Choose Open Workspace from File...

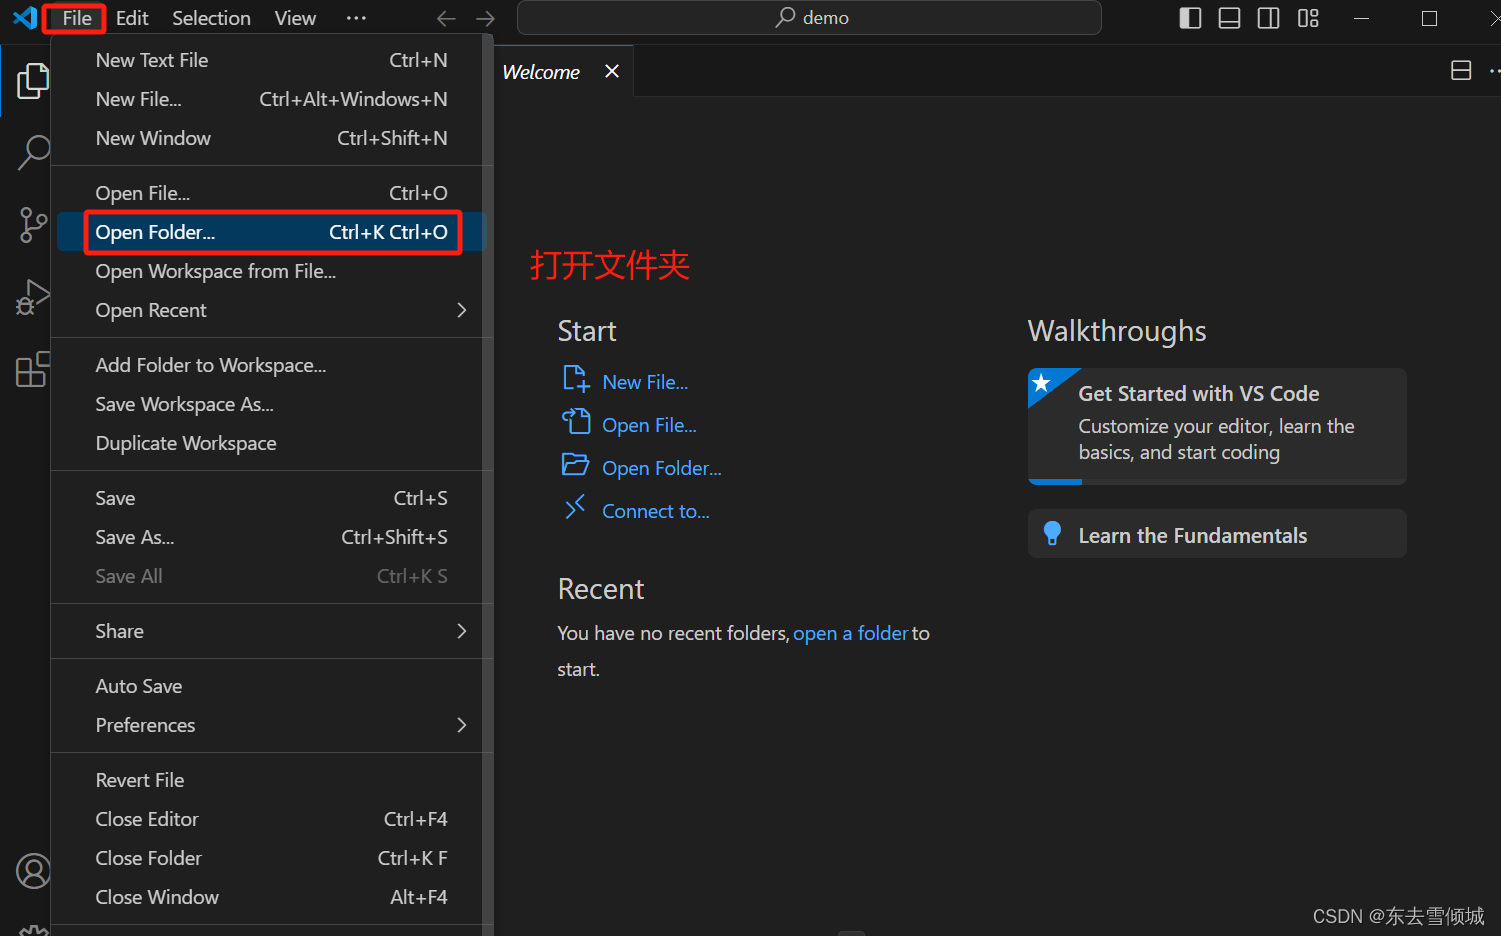(271, 271)
